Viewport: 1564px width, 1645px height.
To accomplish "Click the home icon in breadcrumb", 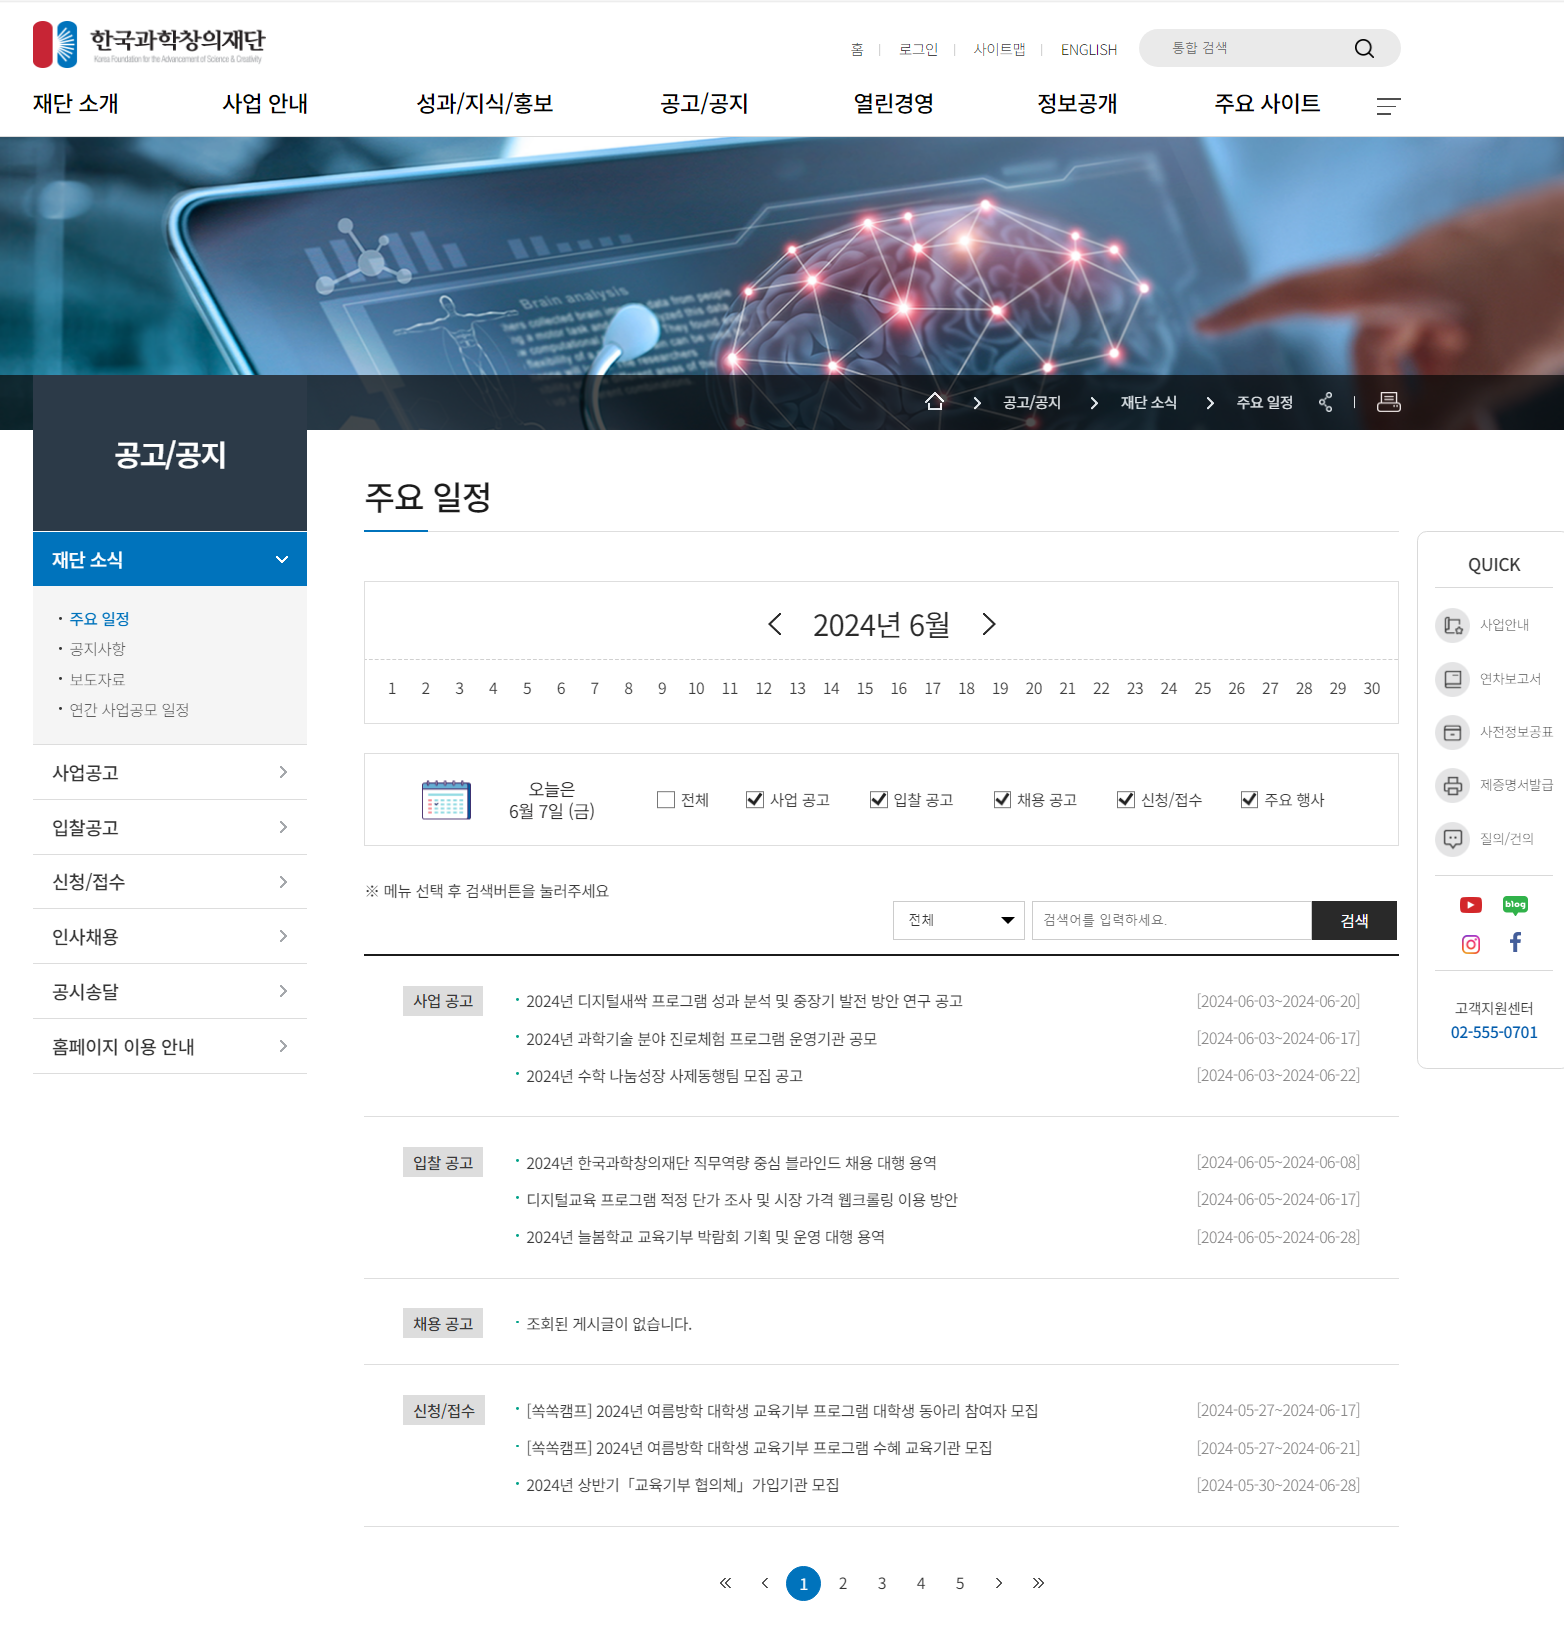I will click(x=934, y=402).
